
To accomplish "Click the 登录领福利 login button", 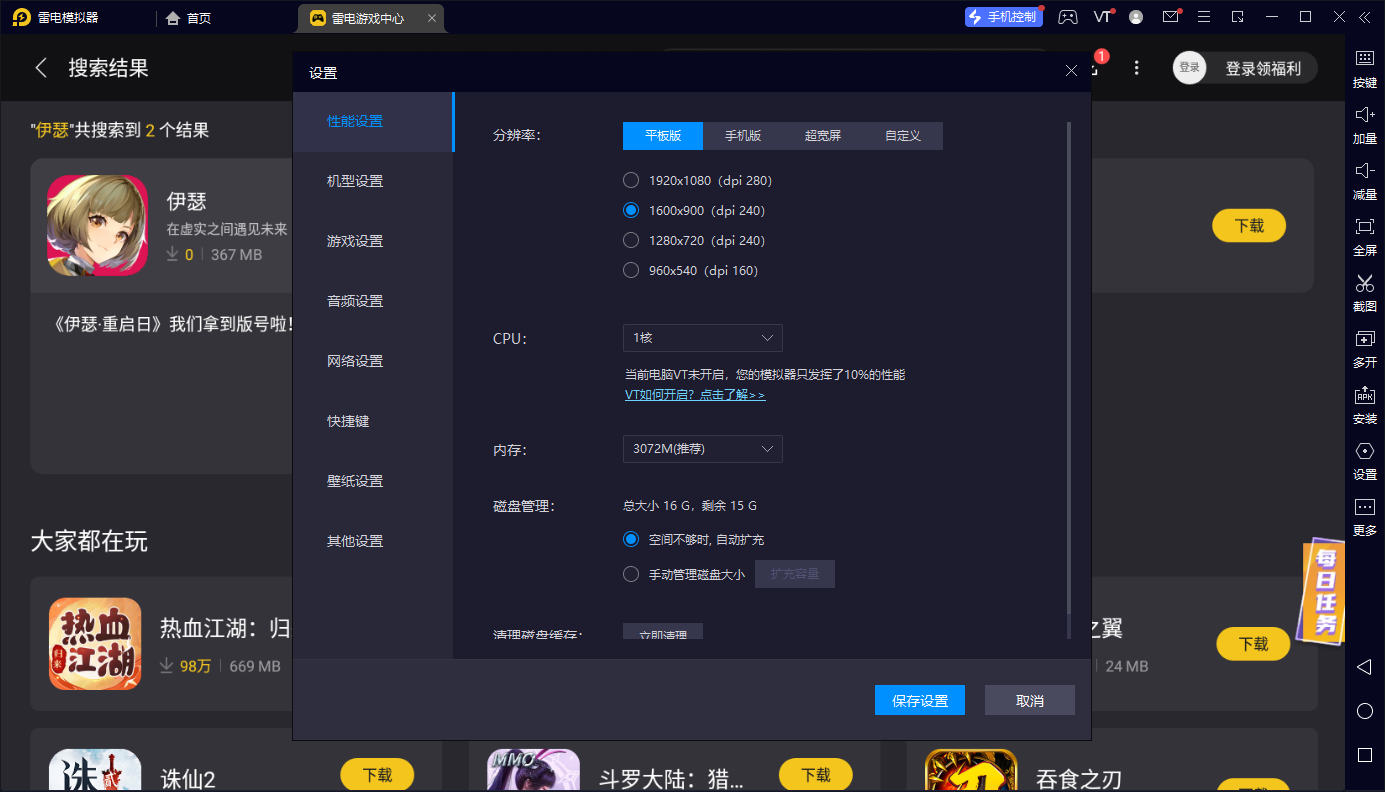I will [x=1263, y=68].
